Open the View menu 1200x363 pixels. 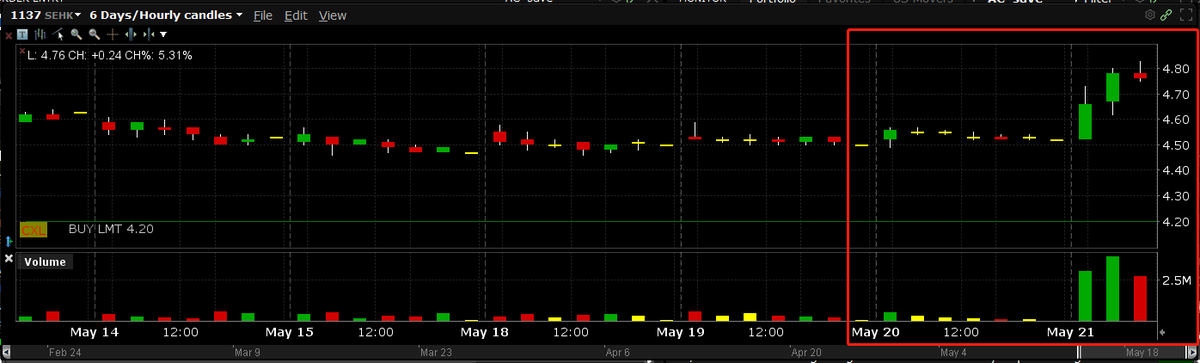tap(332, 15)
